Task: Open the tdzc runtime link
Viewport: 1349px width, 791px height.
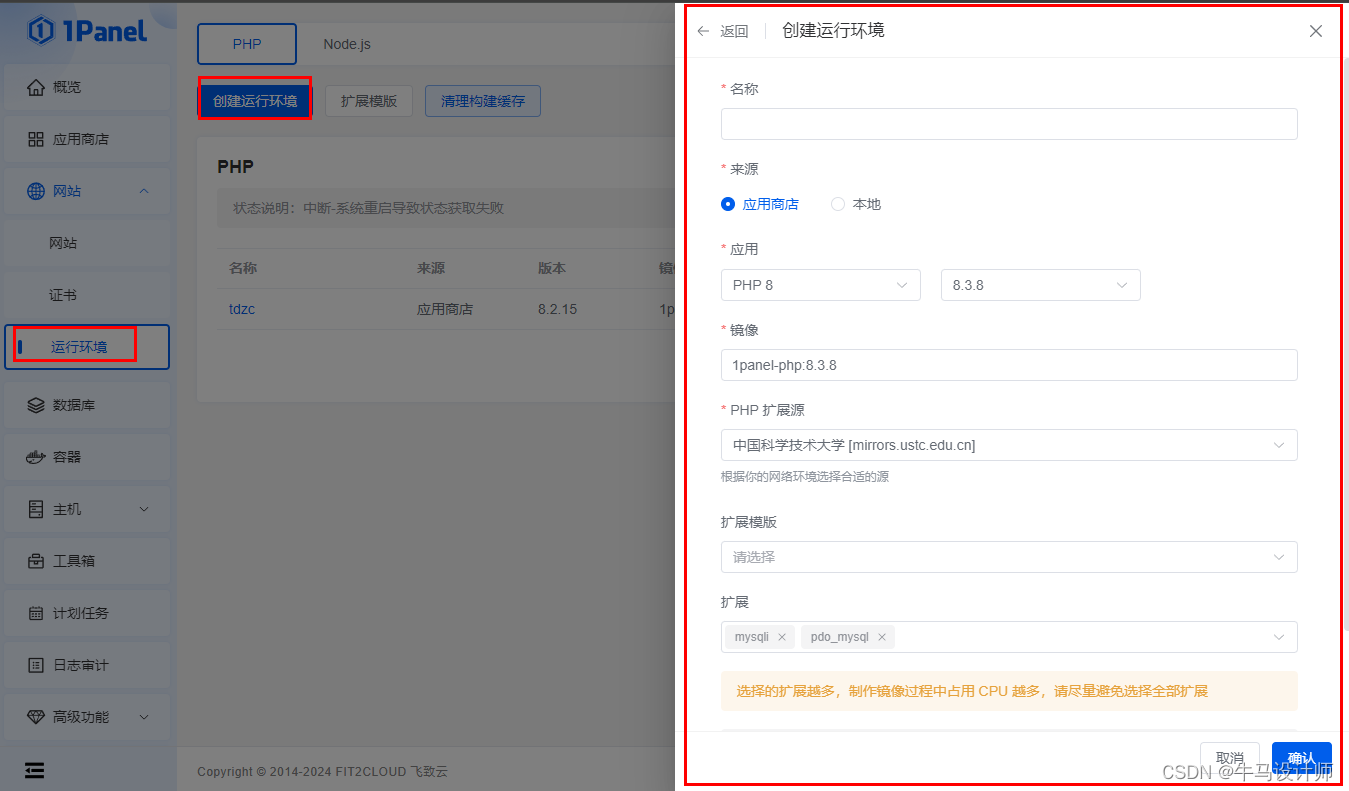Action: point(242,309)
